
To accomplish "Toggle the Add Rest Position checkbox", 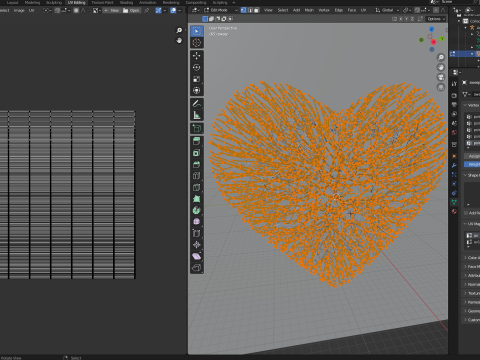I will point(466,213).
